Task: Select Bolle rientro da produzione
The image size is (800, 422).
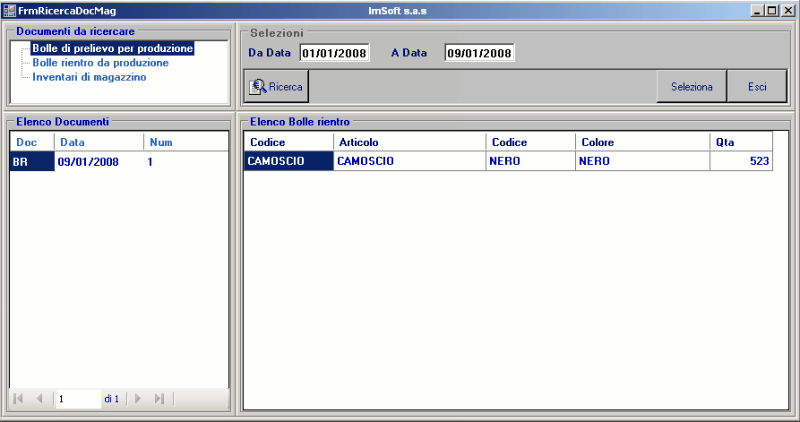Action: click(101, 63)
